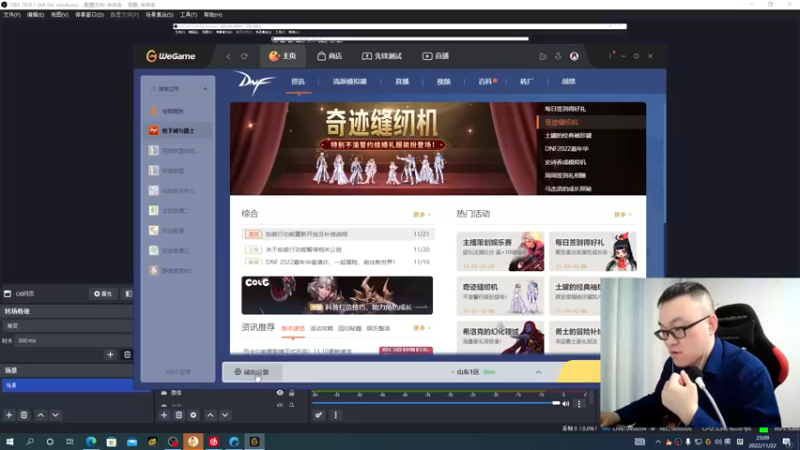Image resolution: width=800 pixels, height=450 pixels.
Task: Add a new scene in OBS
Action: click(9, 415)
